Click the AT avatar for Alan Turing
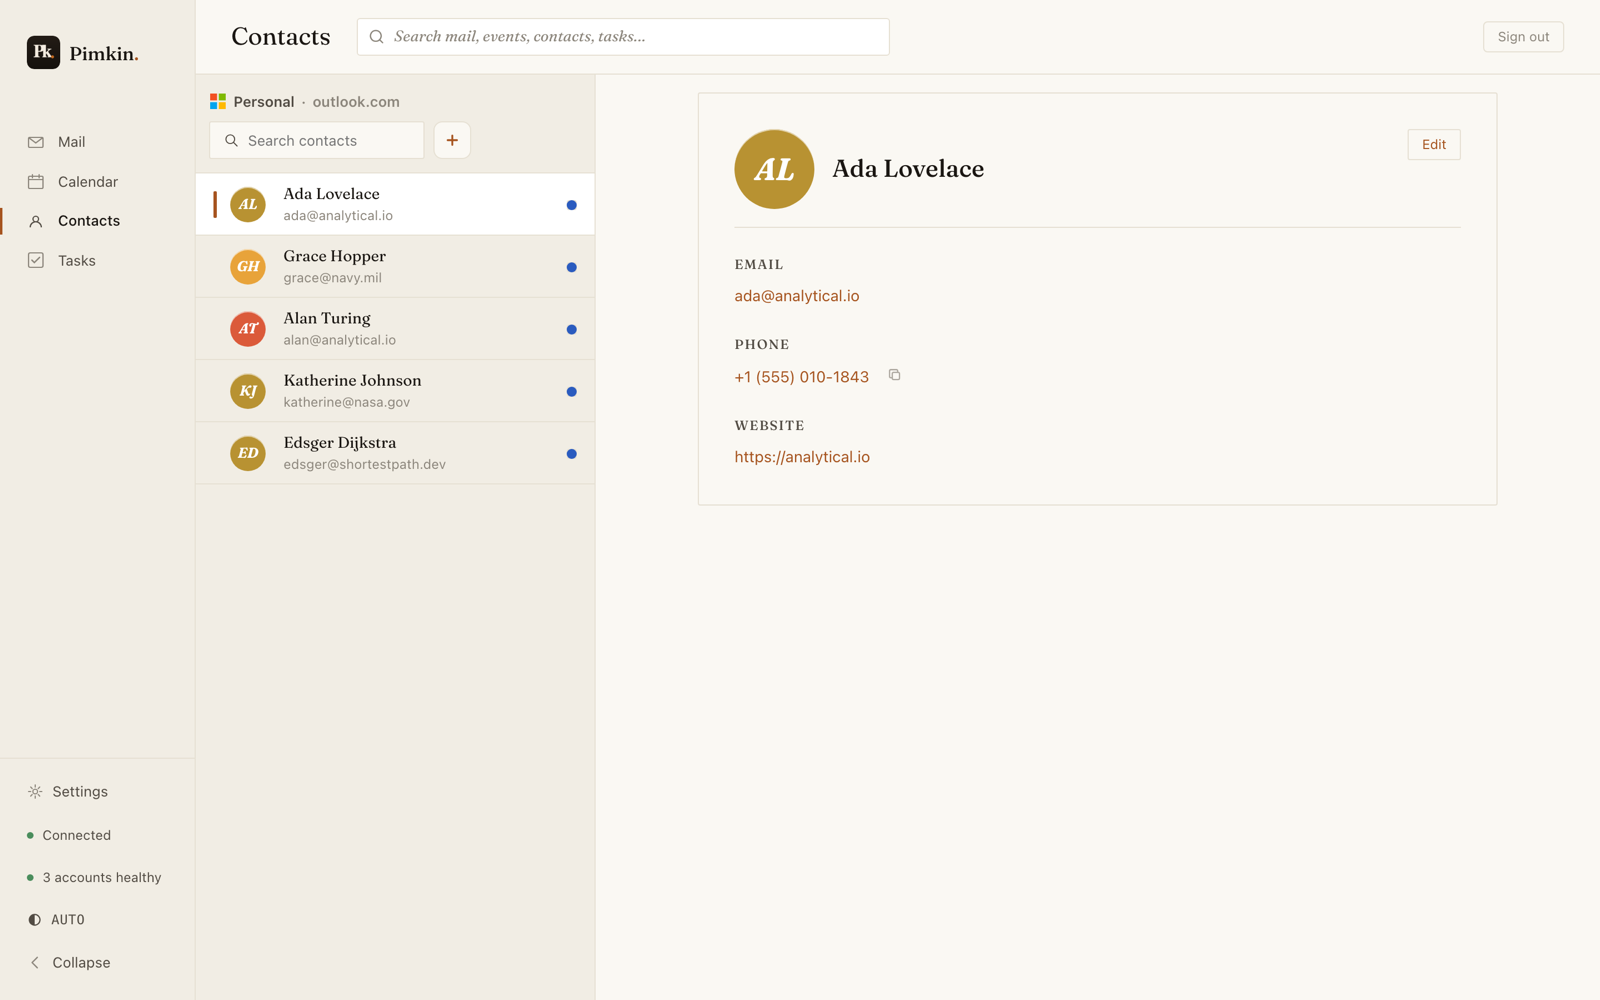This screenshot has width=1600, height=1000. 248,329
